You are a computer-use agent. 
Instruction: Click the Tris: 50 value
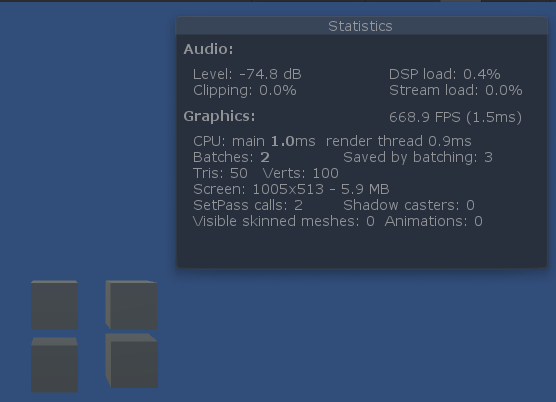[x=220, y=173]
